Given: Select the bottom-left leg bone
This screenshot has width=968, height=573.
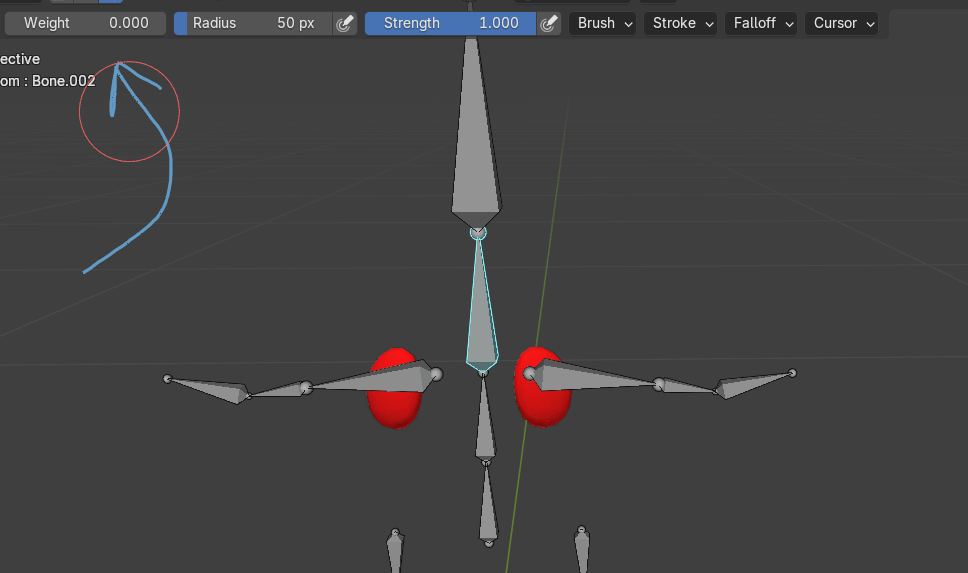Looking at the screenshot, I should coord(395,552).
